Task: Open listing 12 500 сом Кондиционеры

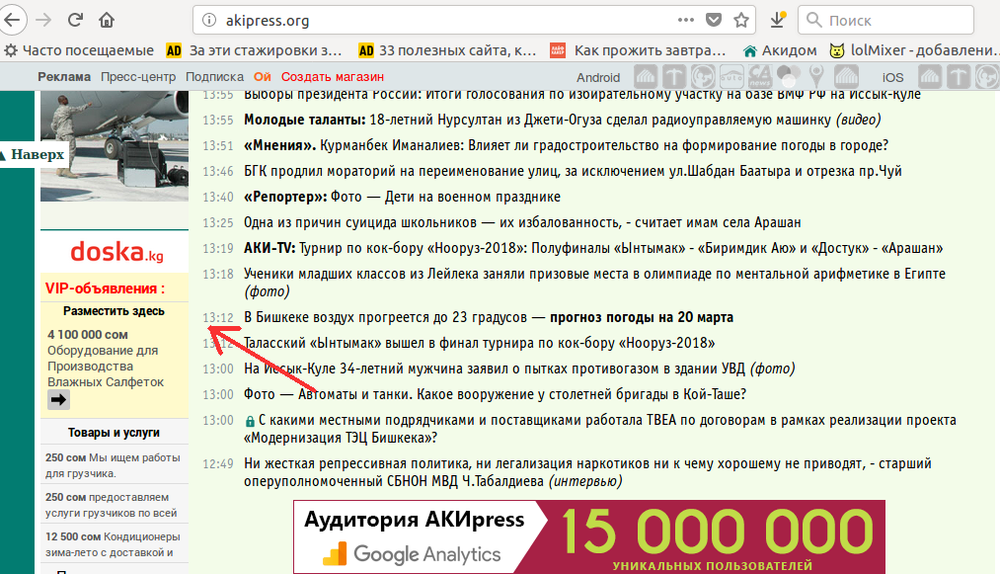Action: coord(113,544)
